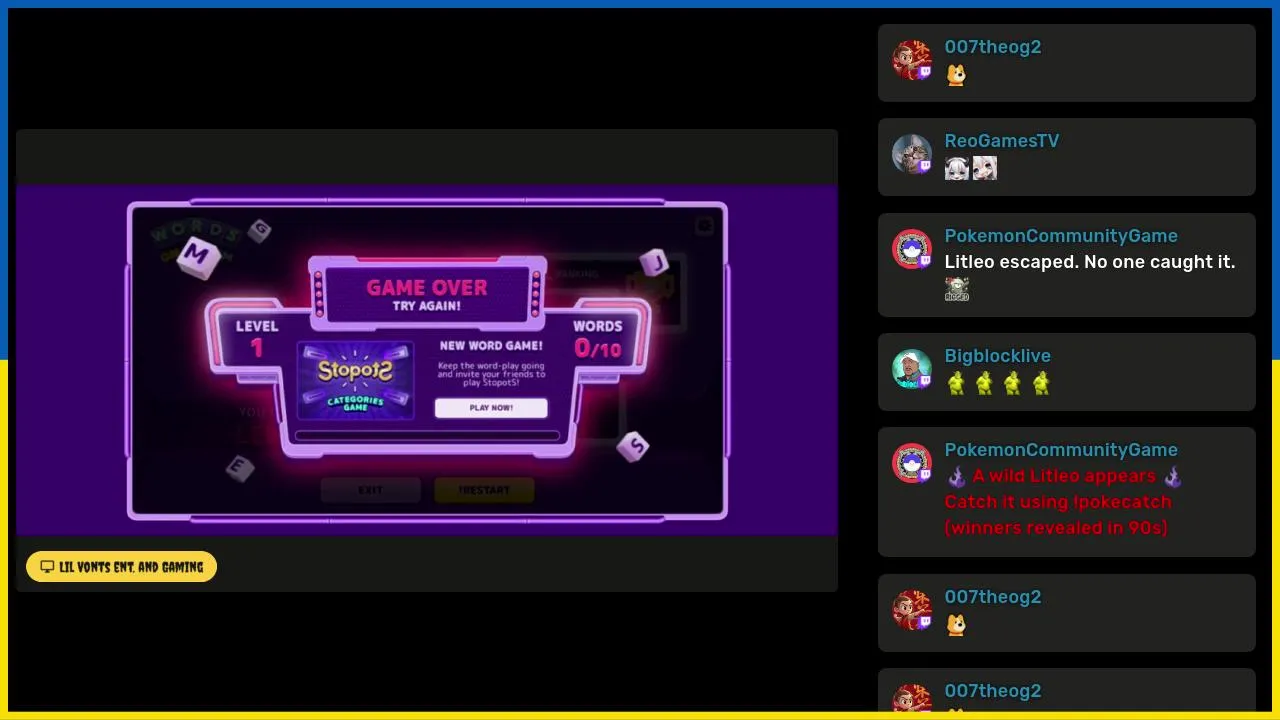Click the flame emoji after "appears"
Viewport: 1280px width, 720px height.
1172,477
